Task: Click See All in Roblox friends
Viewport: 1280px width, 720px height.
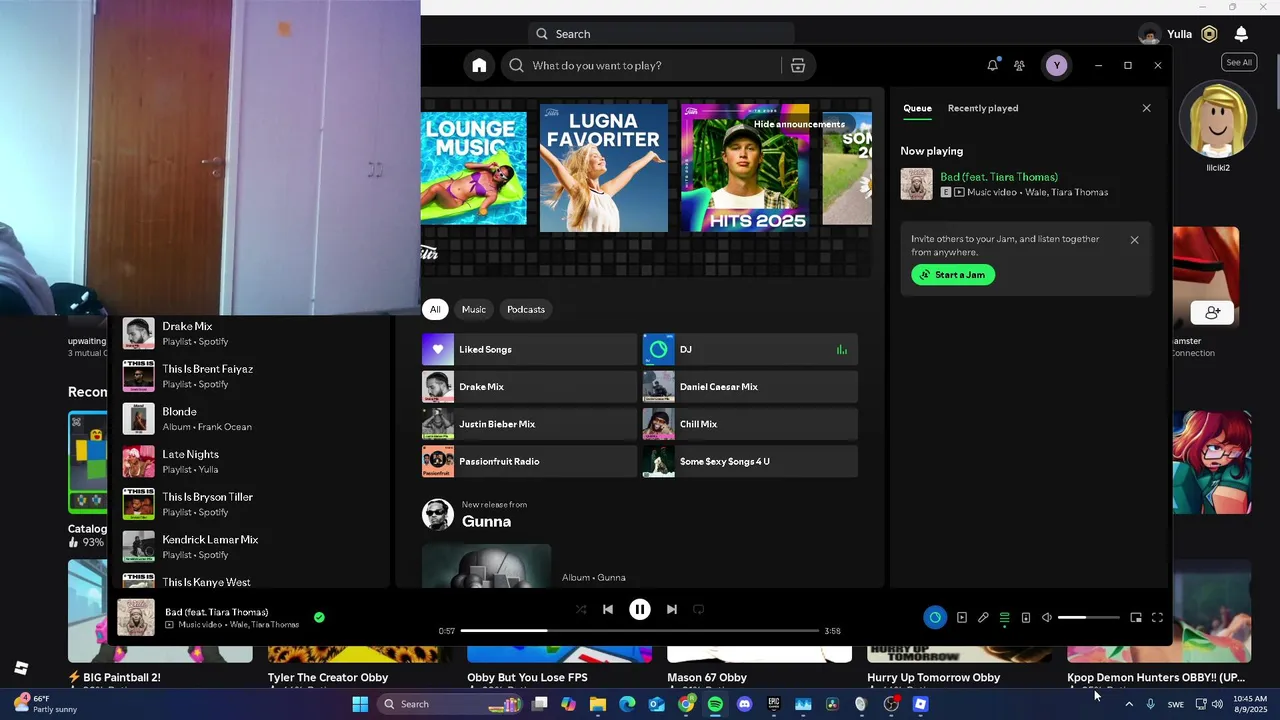Action: coord(1239,62)
